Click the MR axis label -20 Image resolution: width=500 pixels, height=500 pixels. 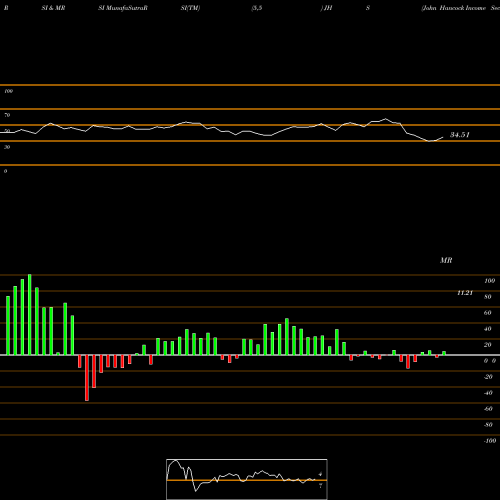pyautogui.click(x=488, y=377)
